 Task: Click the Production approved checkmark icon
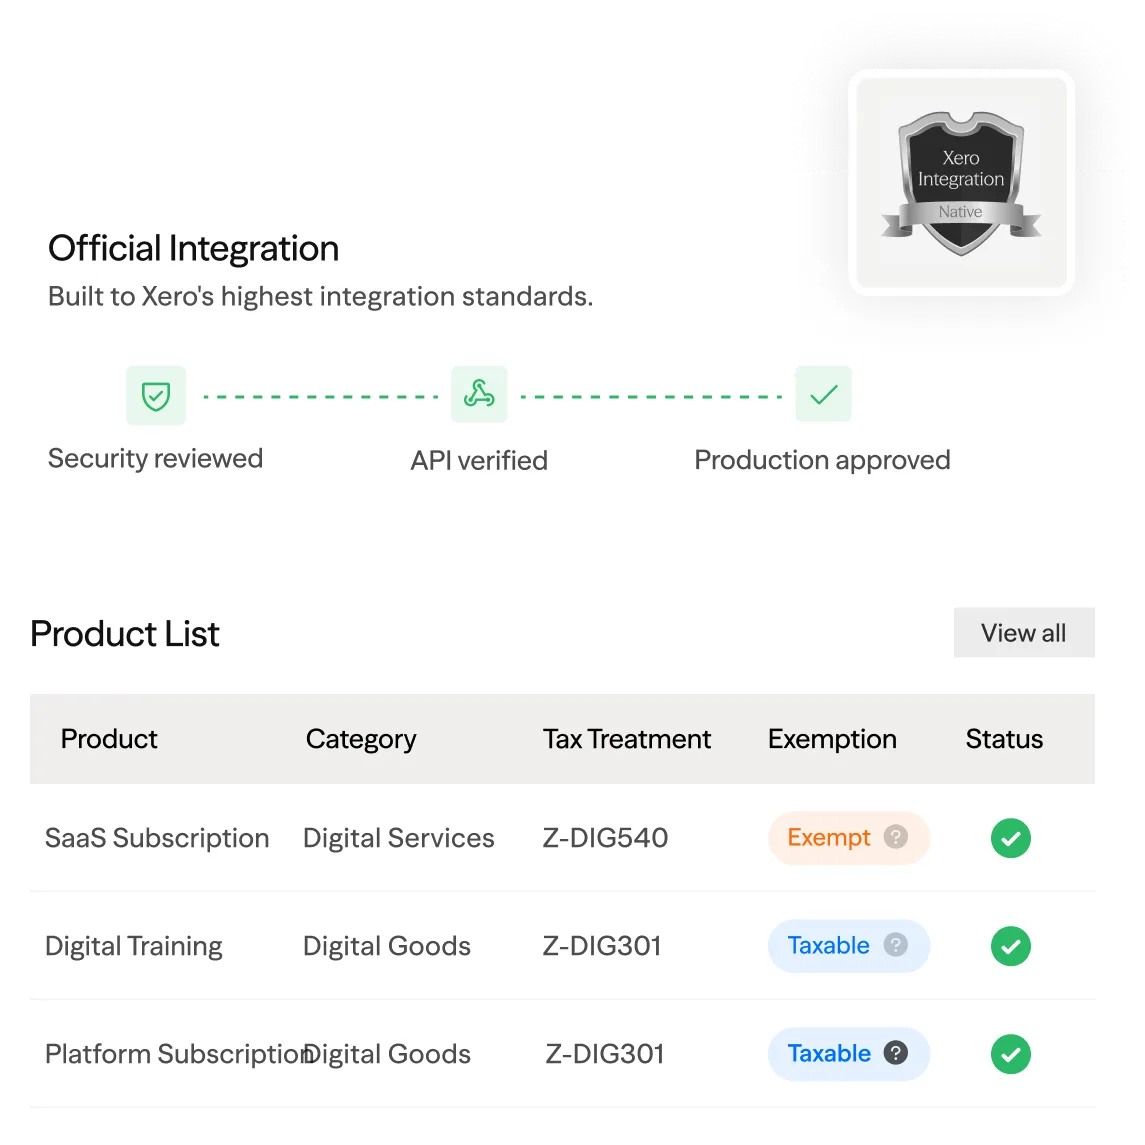coord(823,395)
